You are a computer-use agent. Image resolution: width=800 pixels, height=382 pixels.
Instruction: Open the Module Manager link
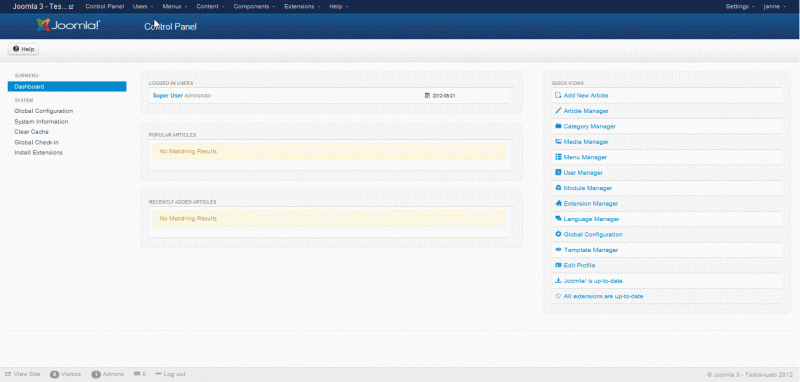(x=588, y=188)
